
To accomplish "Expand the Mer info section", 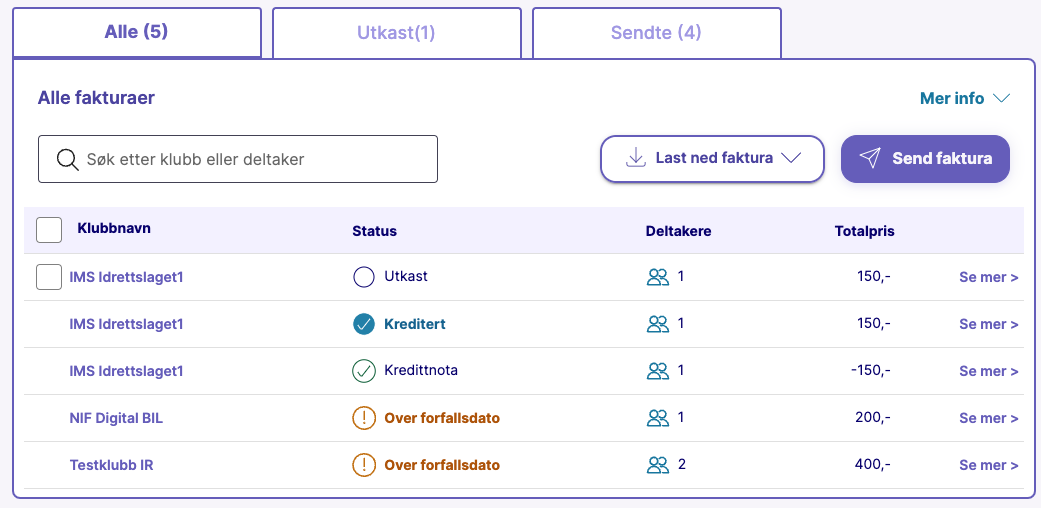I will click(x=965, y=98).
